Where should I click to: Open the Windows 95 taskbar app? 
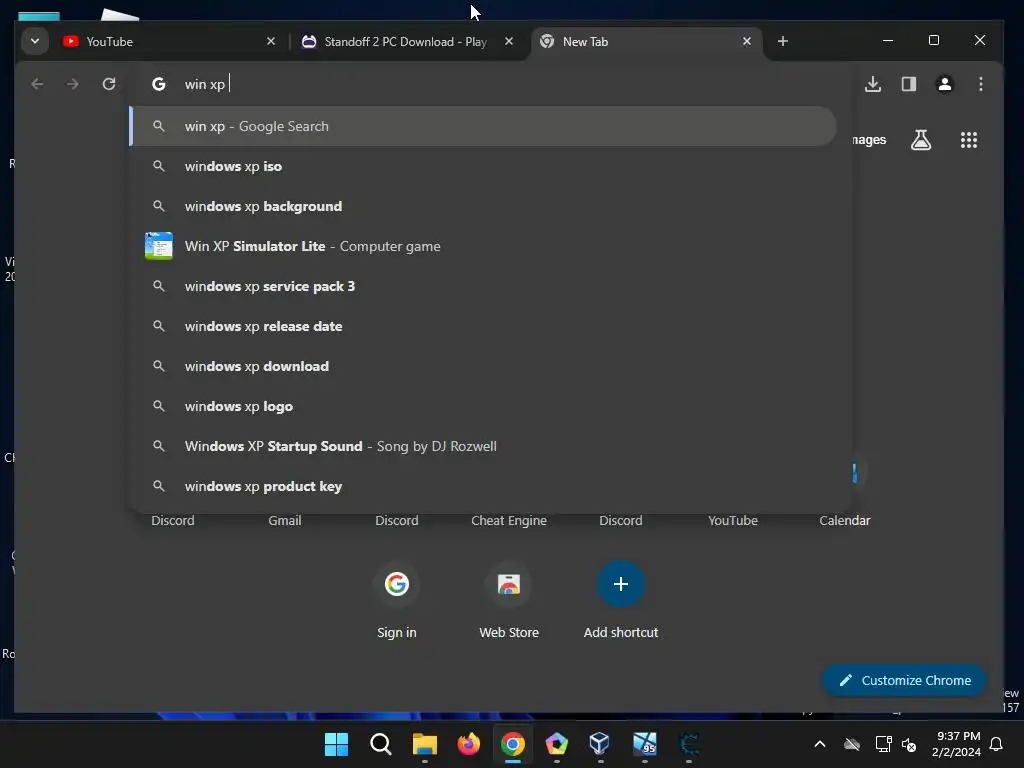pos(645,744)
